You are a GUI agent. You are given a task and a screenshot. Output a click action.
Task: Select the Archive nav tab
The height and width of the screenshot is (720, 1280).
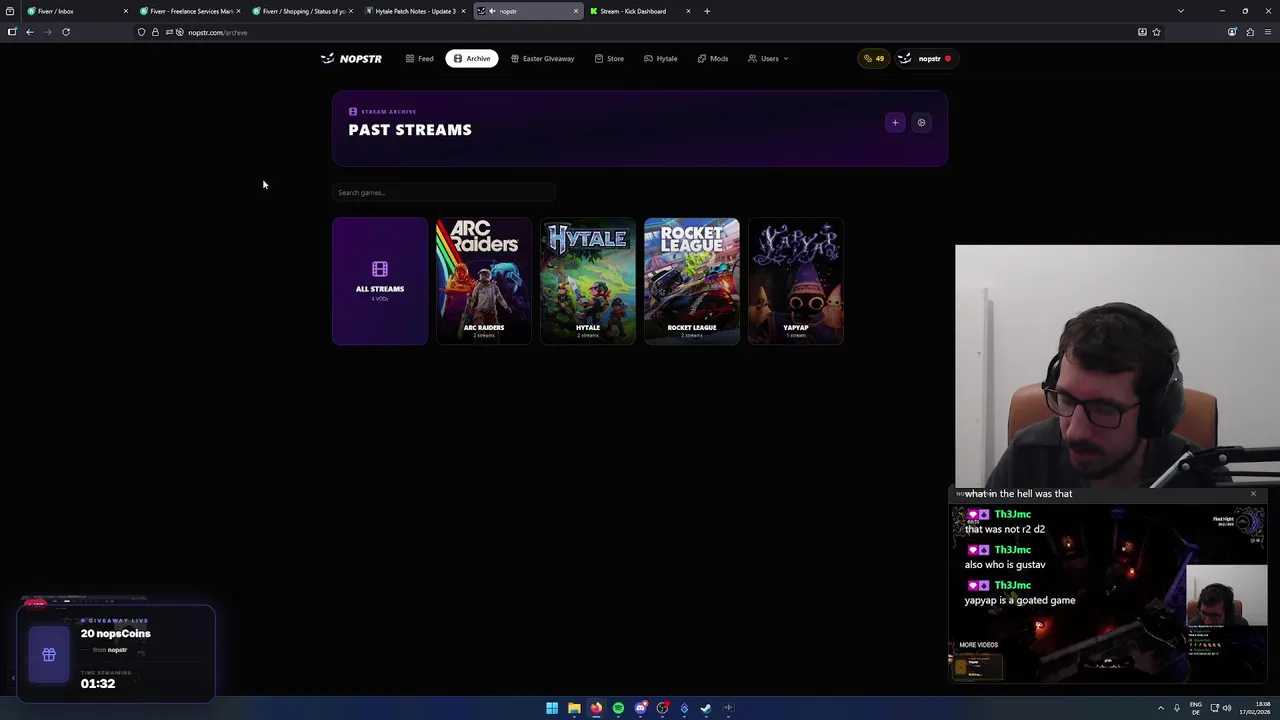pyautogui.click(x=472, y=59)
